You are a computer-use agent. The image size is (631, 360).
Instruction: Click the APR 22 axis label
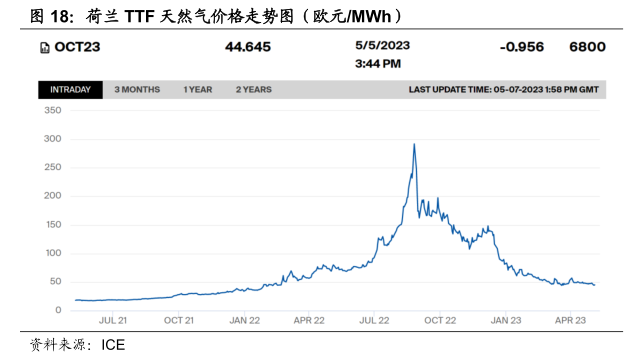309,321
